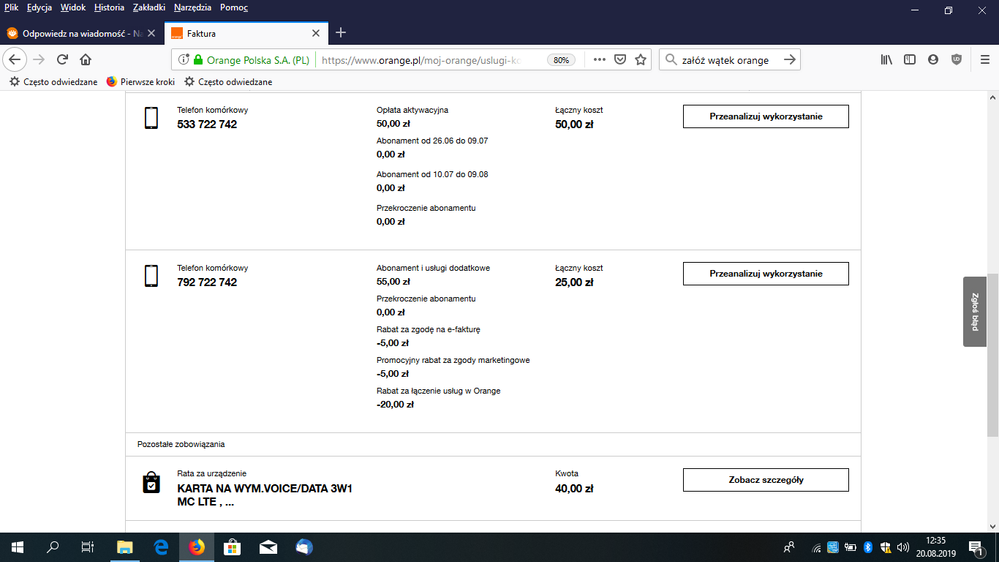Viewport: 999px width, 562px height.
Task: Open the Plik menu
Action: (x=11, y=8)
